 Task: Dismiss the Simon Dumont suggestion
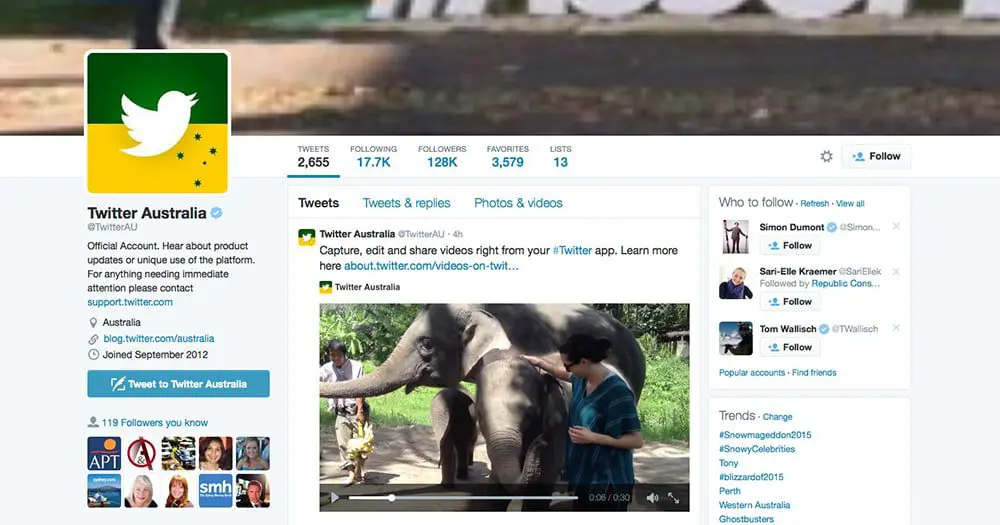(896, 226)
